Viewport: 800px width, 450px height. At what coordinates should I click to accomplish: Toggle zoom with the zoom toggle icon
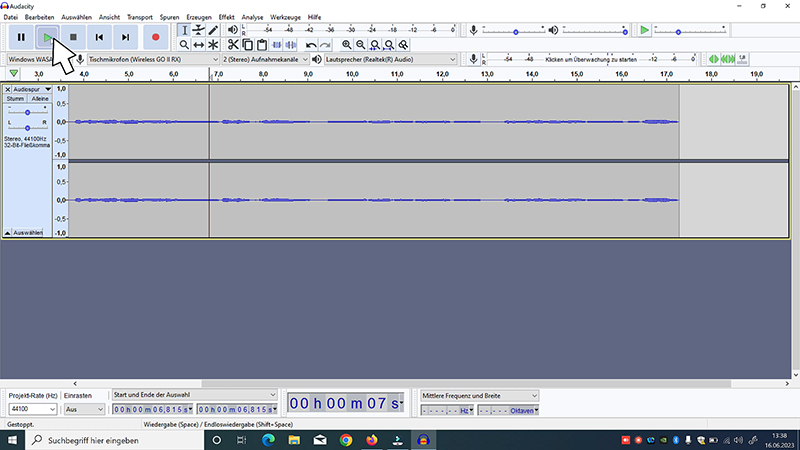(x=404, y=45)
